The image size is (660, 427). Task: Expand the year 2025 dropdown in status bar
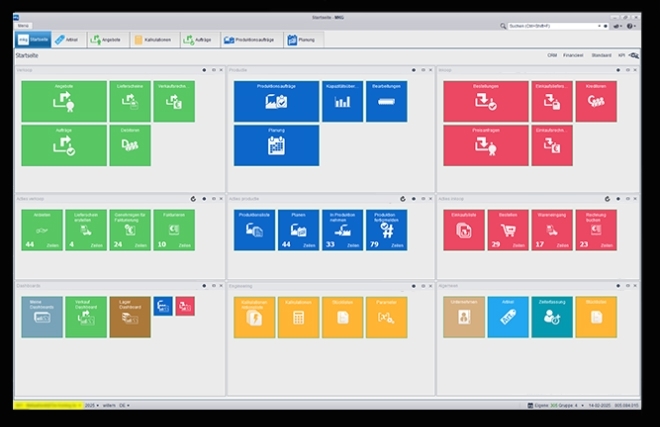tap(89, 405)
